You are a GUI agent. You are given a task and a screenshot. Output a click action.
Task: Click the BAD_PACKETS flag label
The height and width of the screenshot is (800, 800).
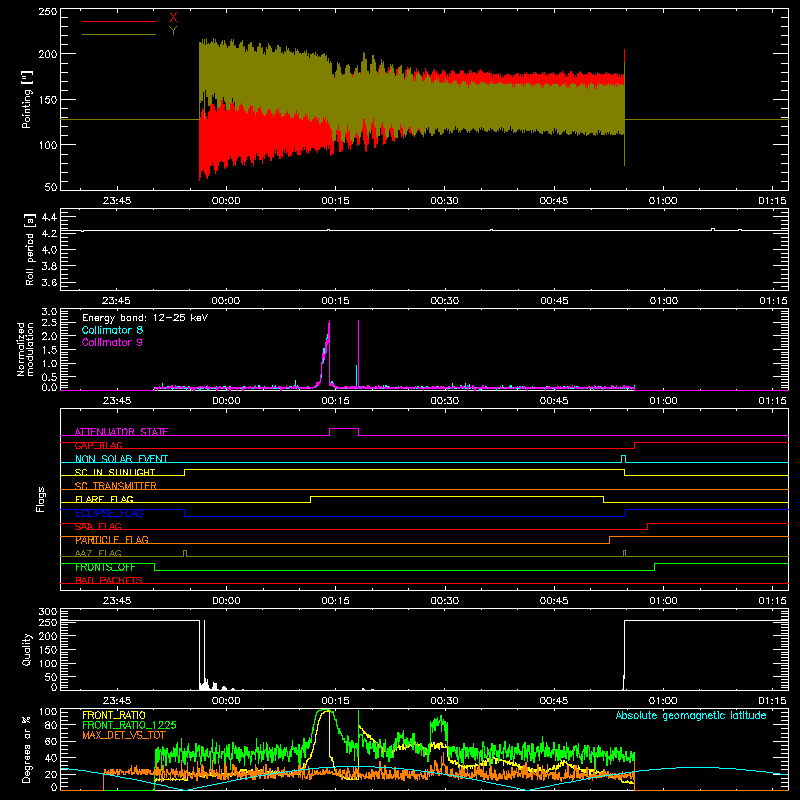[109, 581]
